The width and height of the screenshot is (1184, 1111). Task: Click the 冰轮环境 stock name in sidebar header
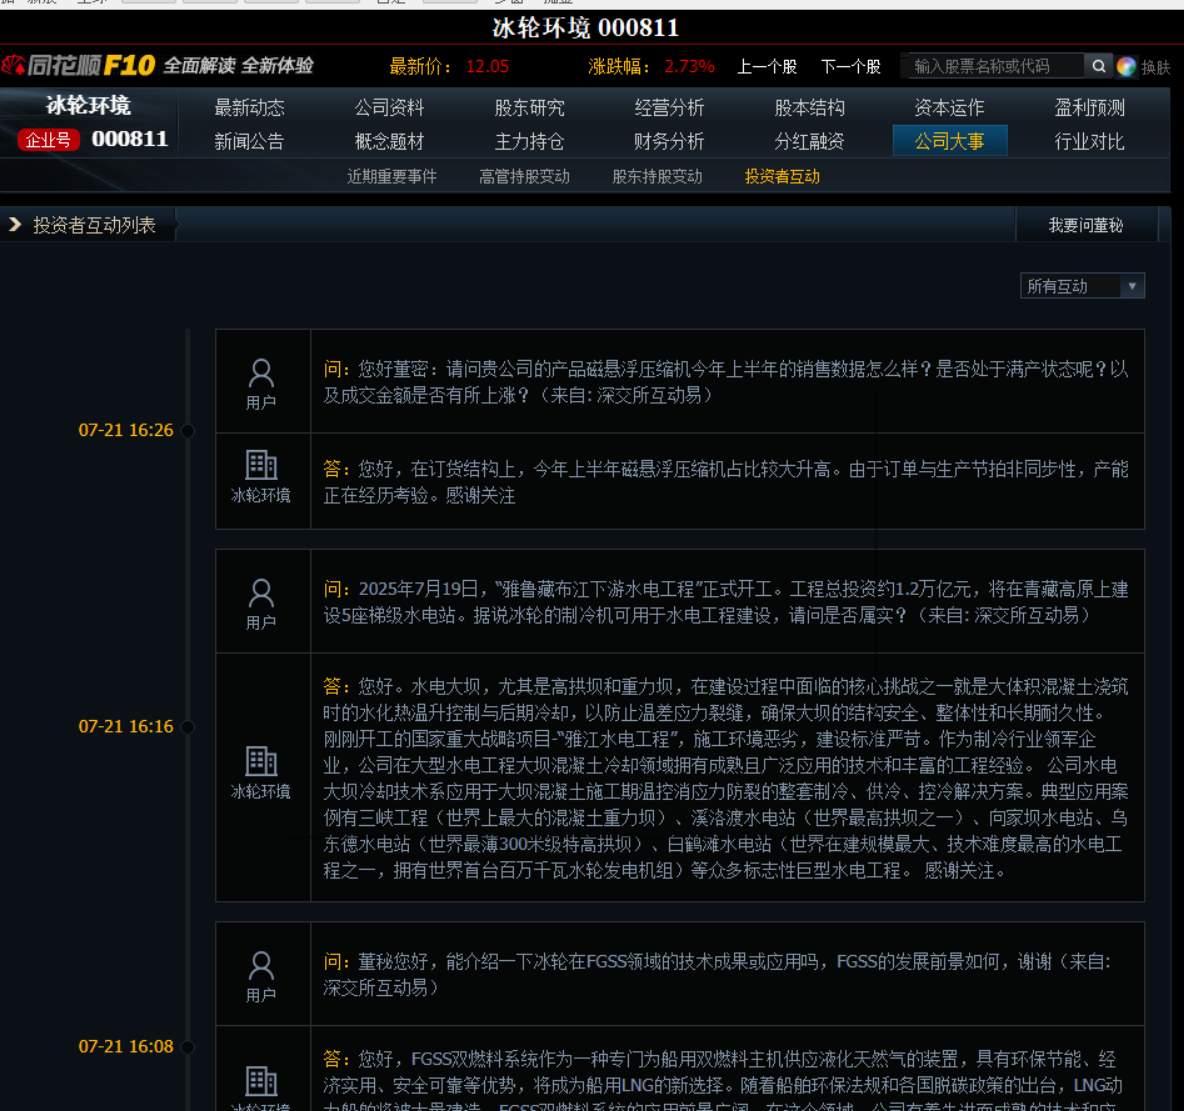(x=88, y=105)
